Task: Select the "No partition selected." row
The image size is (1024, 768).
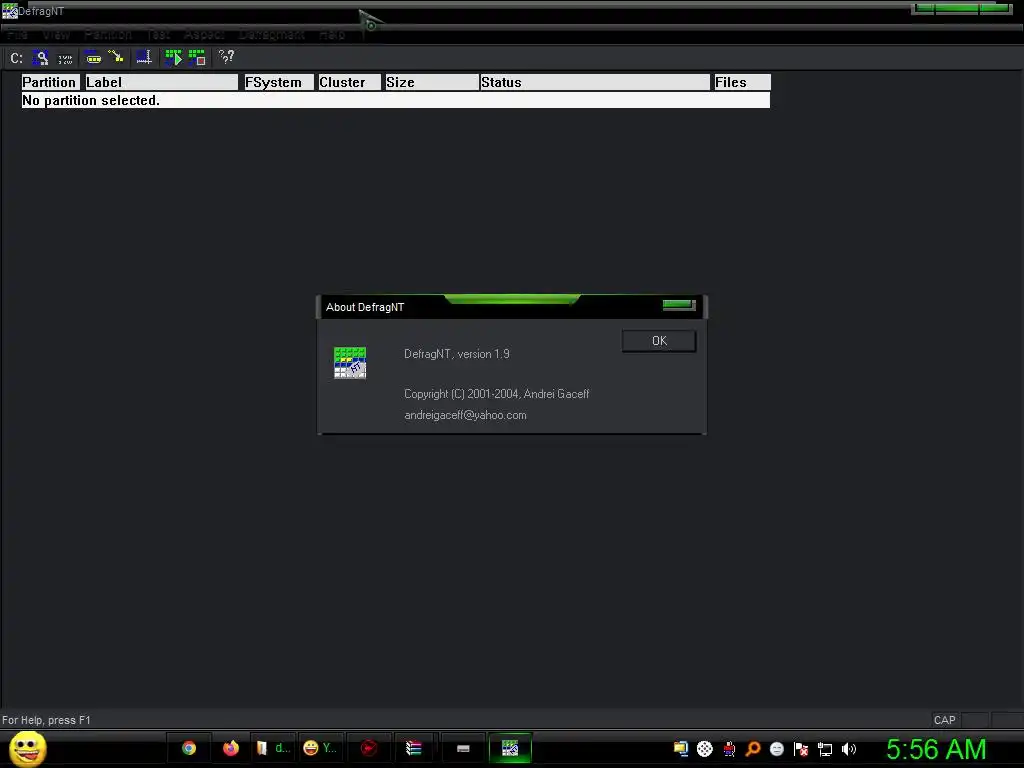Action: tap(396, 100)
